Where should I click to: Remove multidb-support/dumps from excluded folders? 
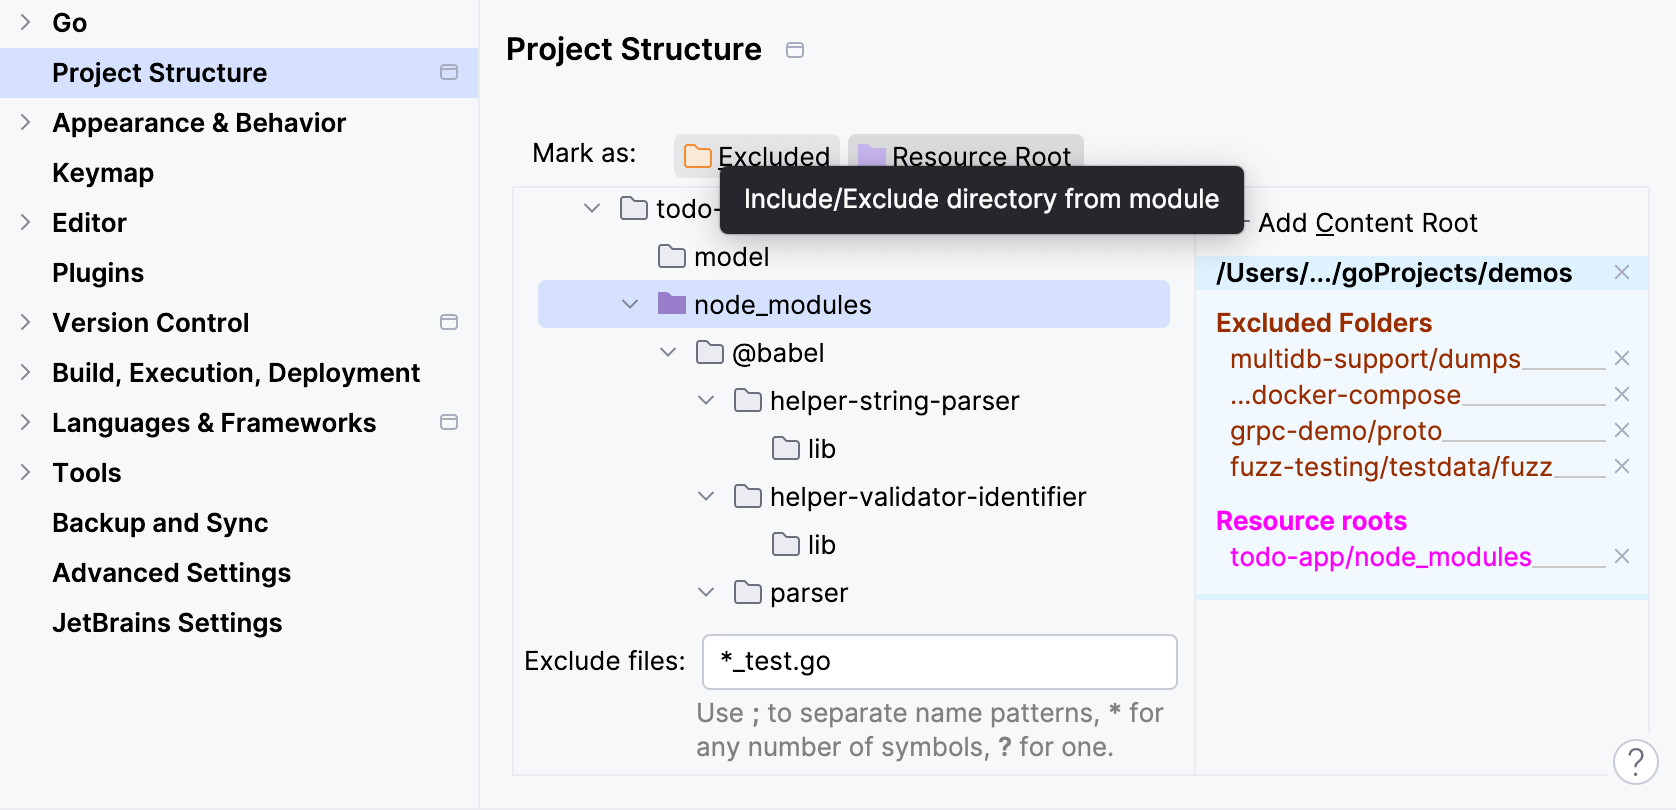pos(1622,358)
